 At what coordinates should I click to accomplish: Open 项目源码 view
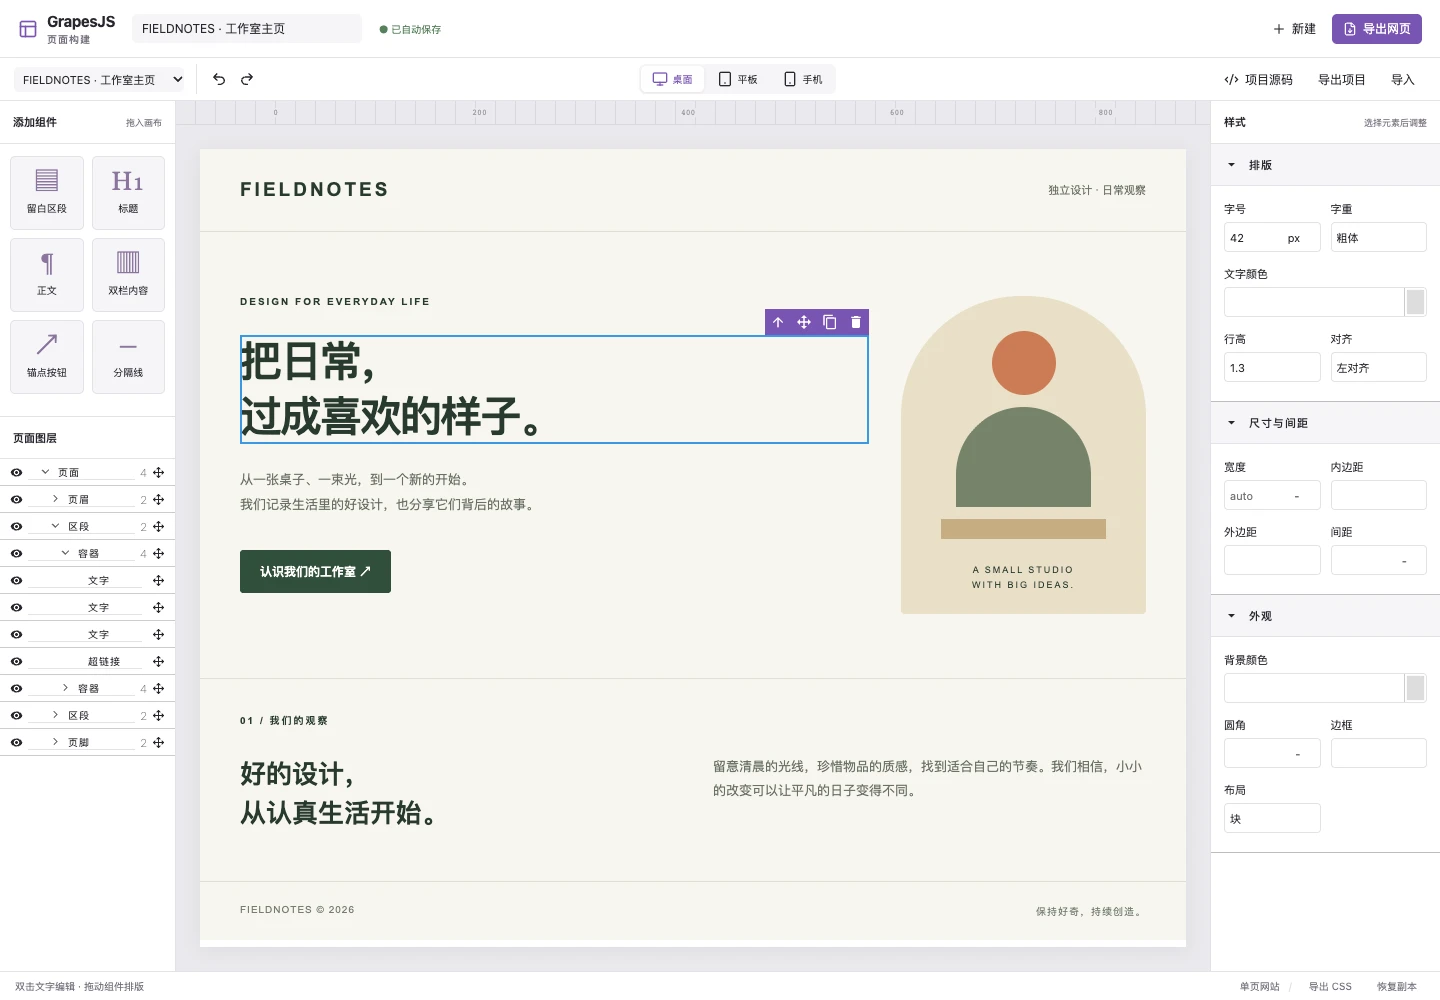coord(1258,79)
